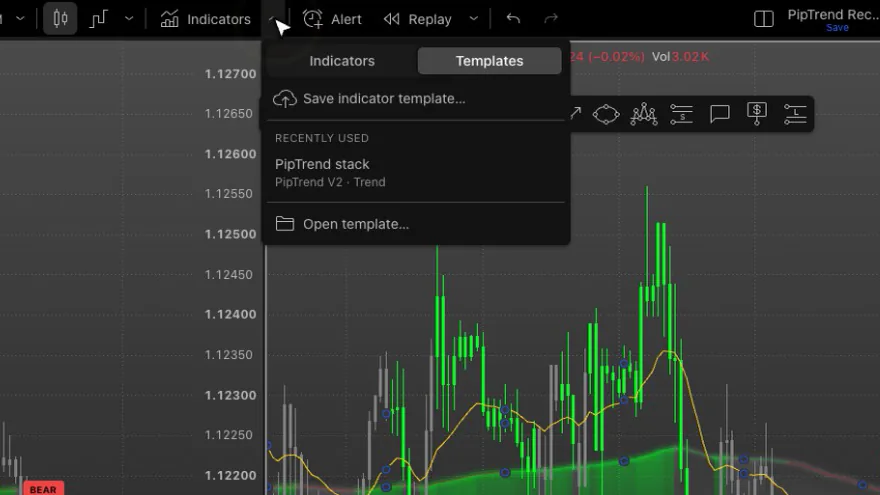Select the Templates tab

(x=489, y=61)
